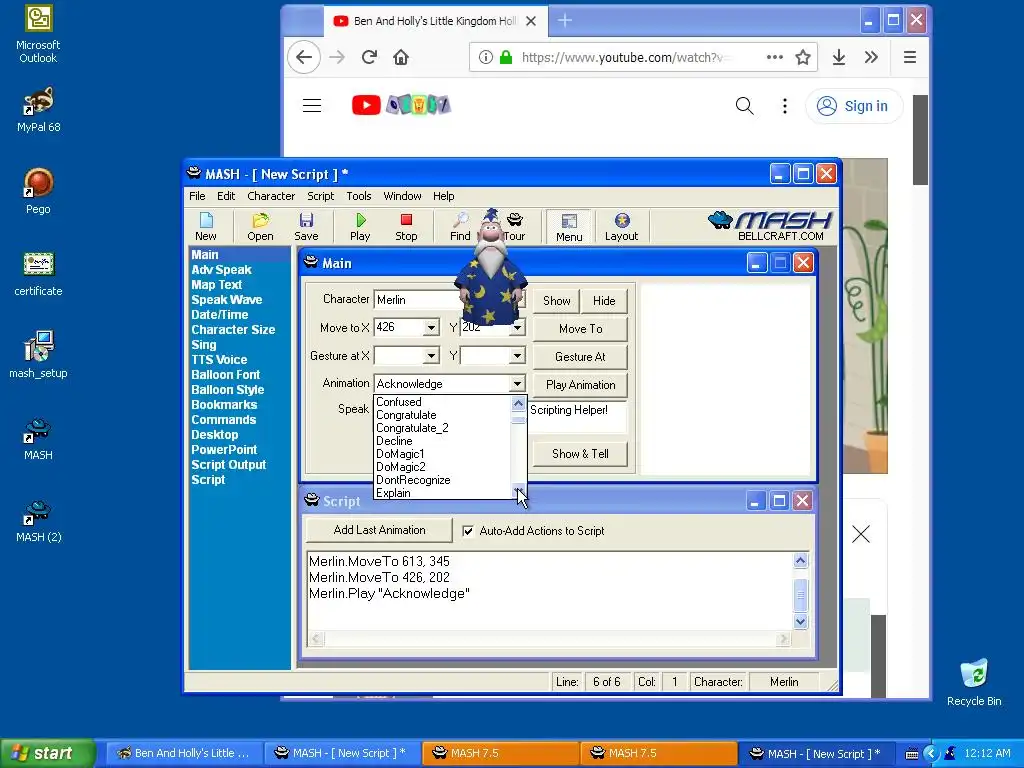This screenshot has height=768, width=1024.
Task: Click the Save floppy disk icon
Action: [306, 226]
